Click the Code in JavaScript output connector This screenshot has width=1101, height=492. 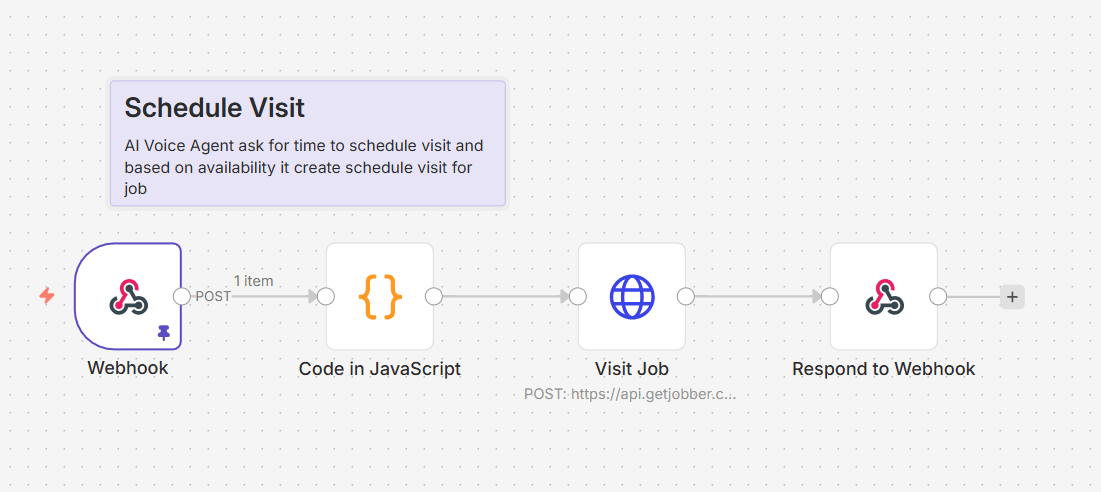434,297
